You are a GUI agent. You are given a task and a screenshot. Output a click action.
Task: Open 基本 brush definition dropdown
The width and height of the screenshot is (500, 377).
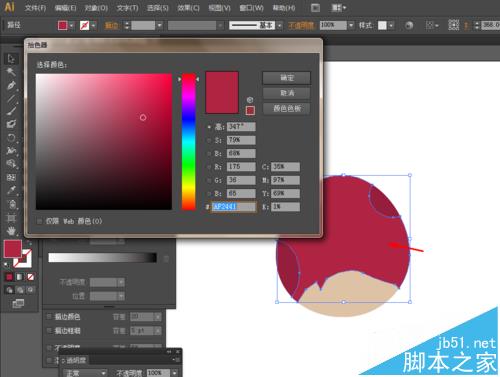point(279,25)
